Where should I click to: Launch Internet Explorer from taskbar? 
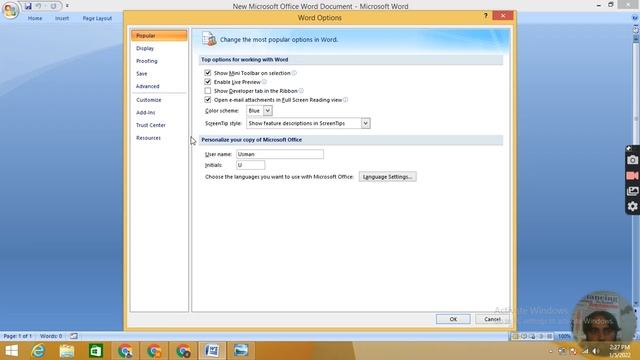38,351
